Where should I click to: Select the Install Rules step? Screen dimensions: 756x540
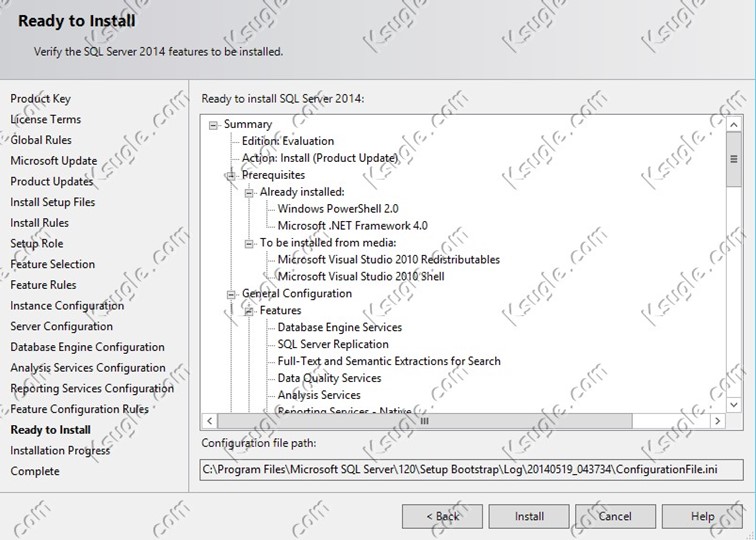tap(40, 223)
